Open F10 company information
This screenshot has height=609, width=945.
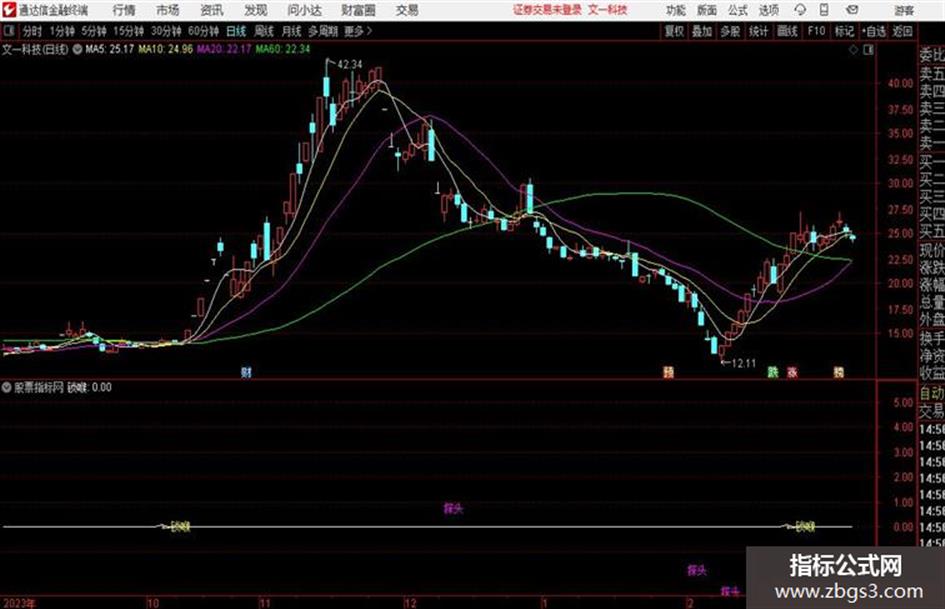click(816, 31)
